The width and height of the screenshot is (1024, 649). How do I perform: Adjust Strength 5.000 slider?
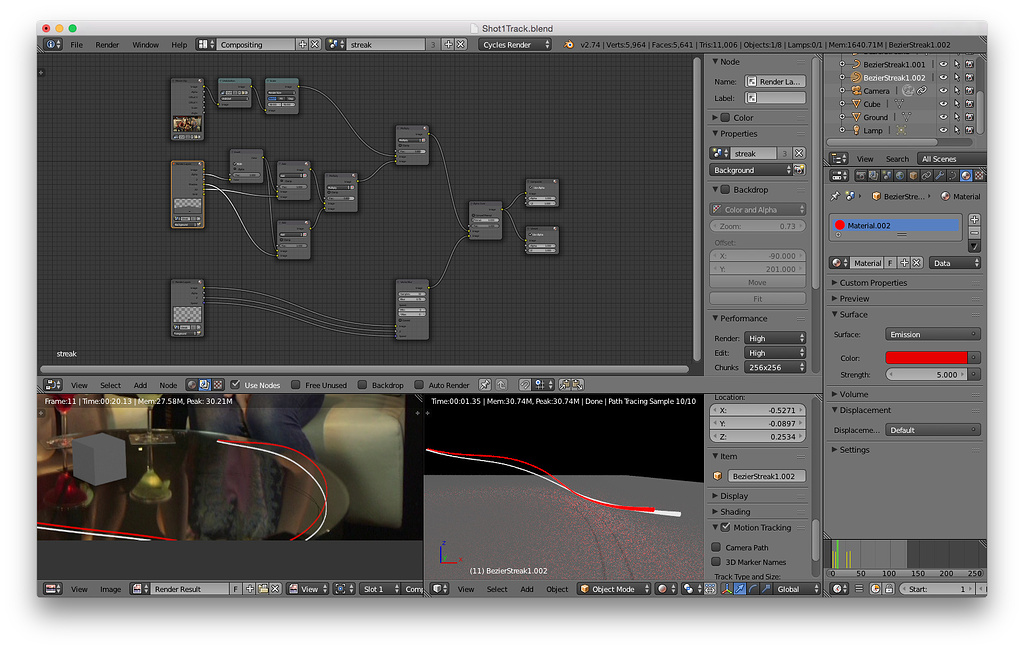[x=926, y=375]
